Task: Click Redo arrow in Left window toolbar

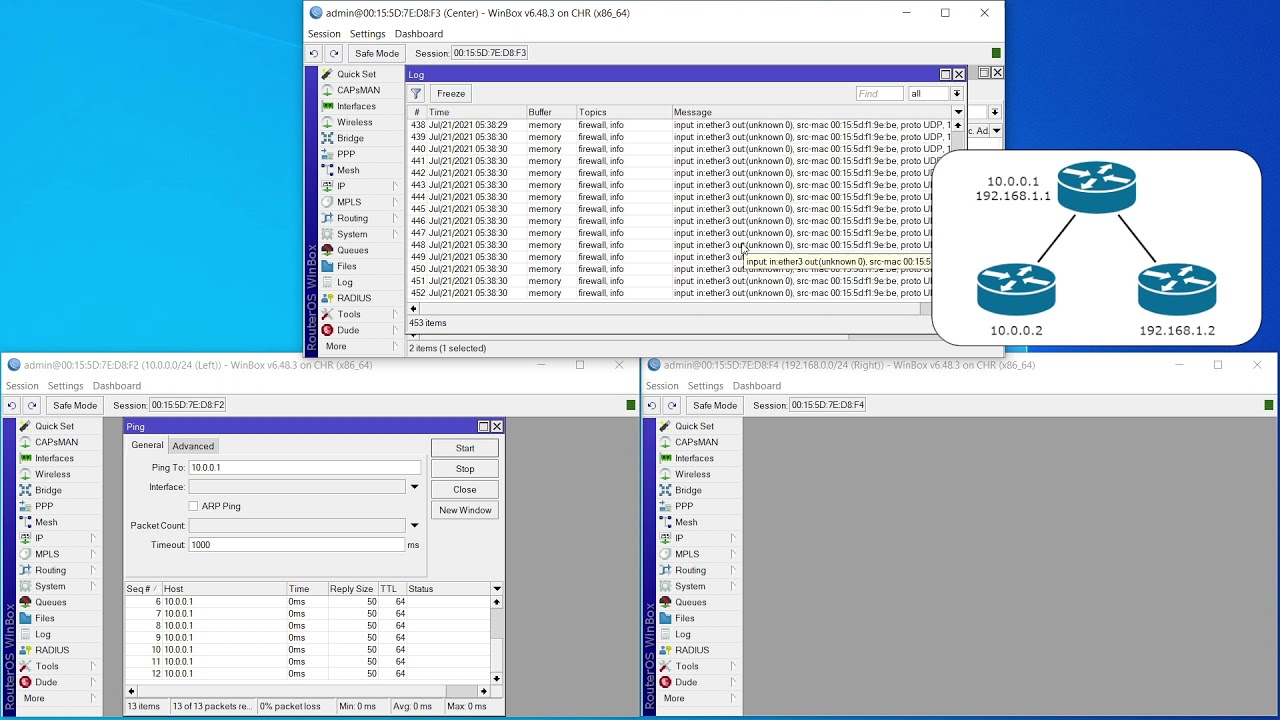Action: [x=32, y=405]
